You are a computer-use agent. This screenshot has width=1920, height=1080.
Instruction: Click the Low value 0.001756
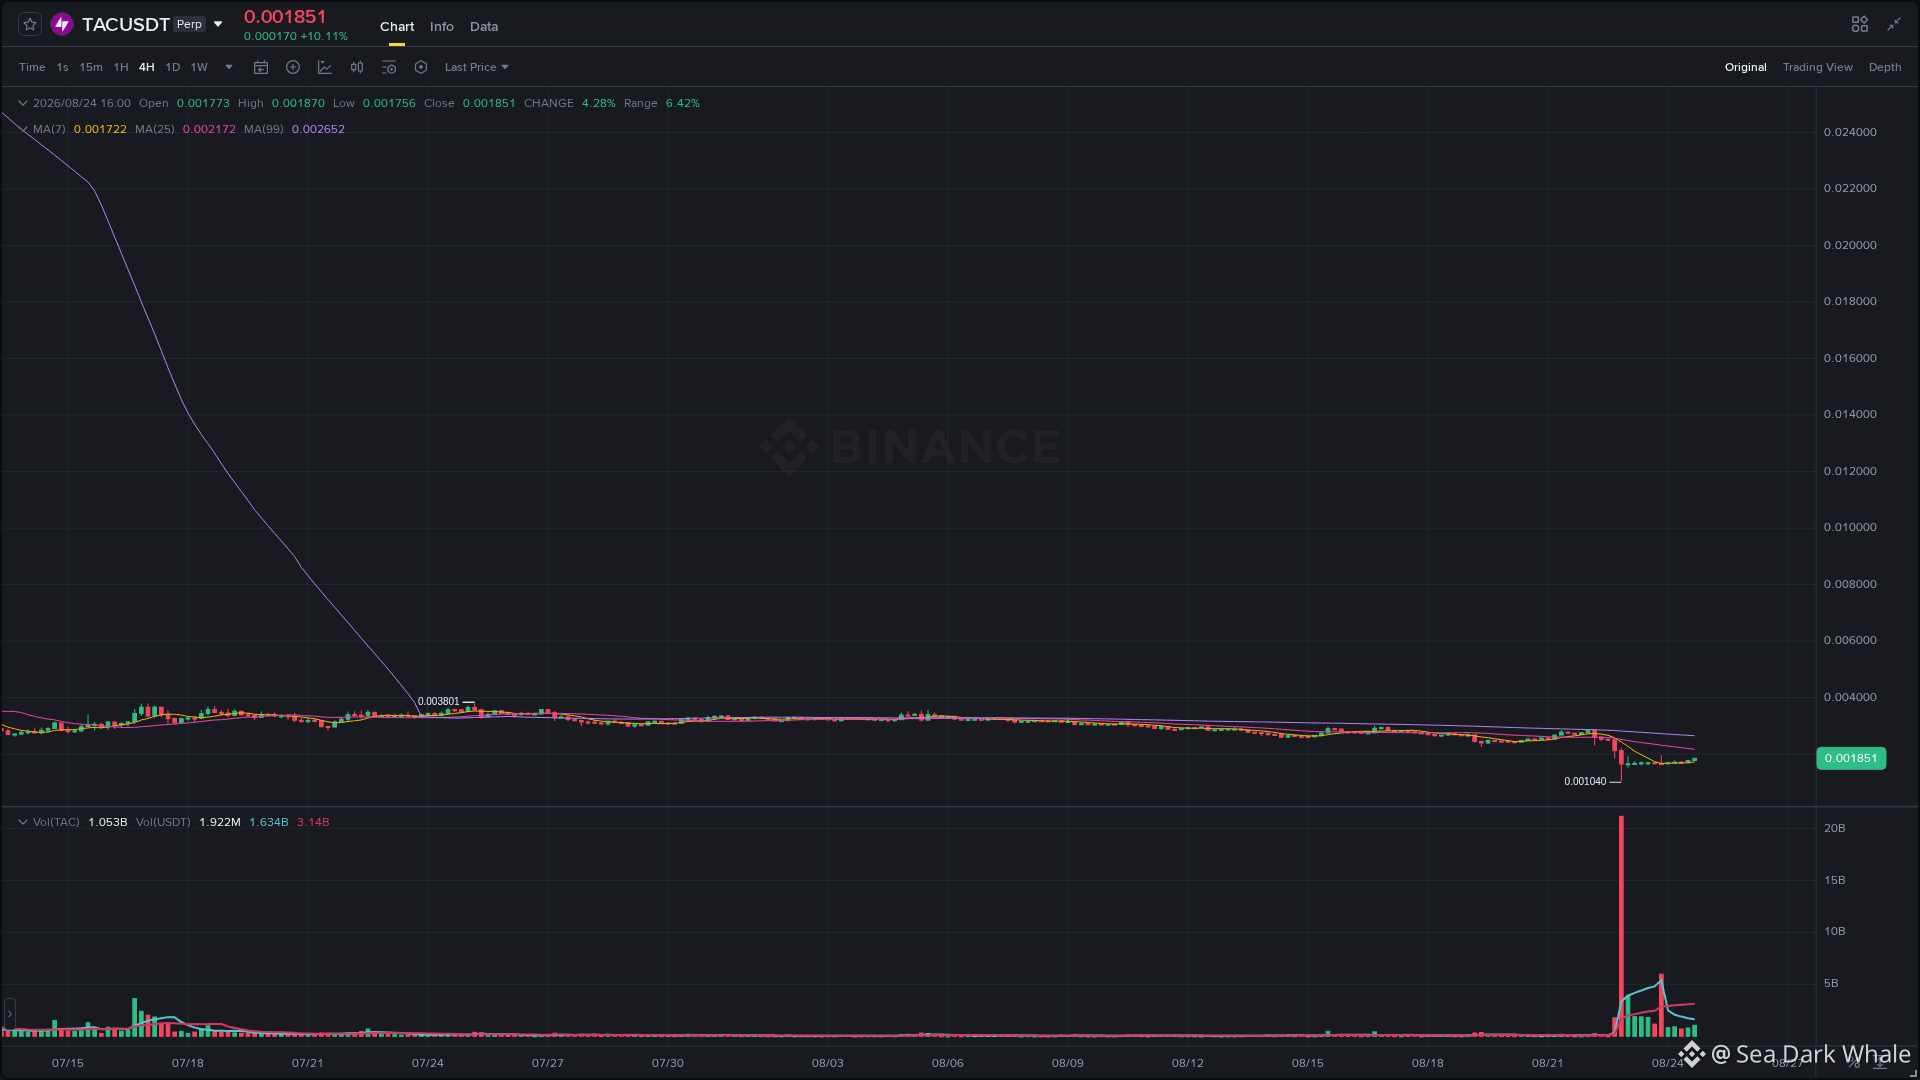pos(389,103)
